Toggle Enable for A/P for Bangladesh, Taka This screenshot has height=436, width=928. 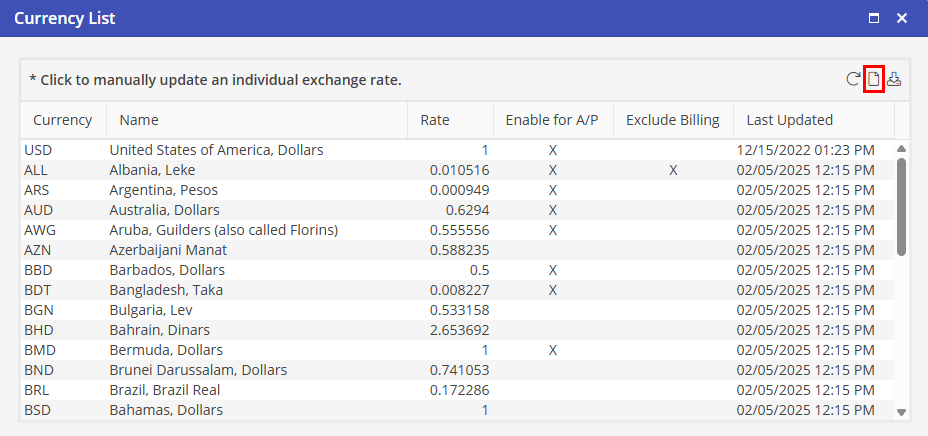[x=552, y=290]
